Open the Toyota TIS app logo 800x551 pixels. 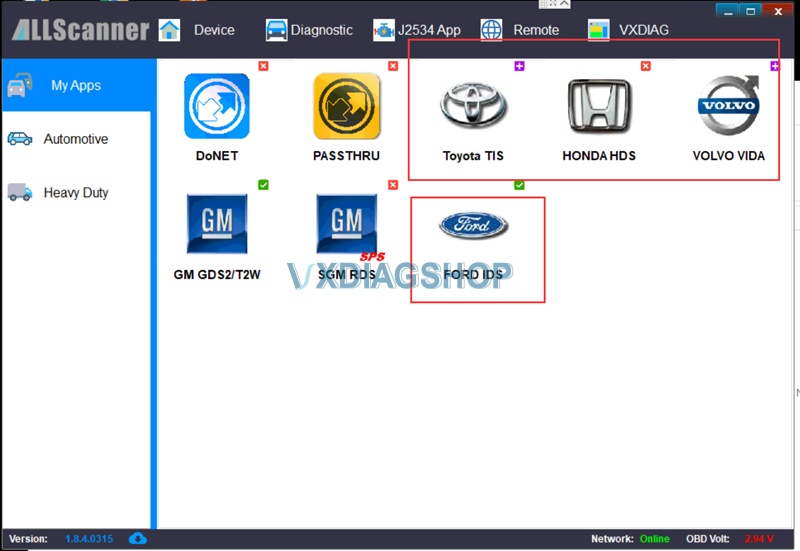[x=473, y=105]
